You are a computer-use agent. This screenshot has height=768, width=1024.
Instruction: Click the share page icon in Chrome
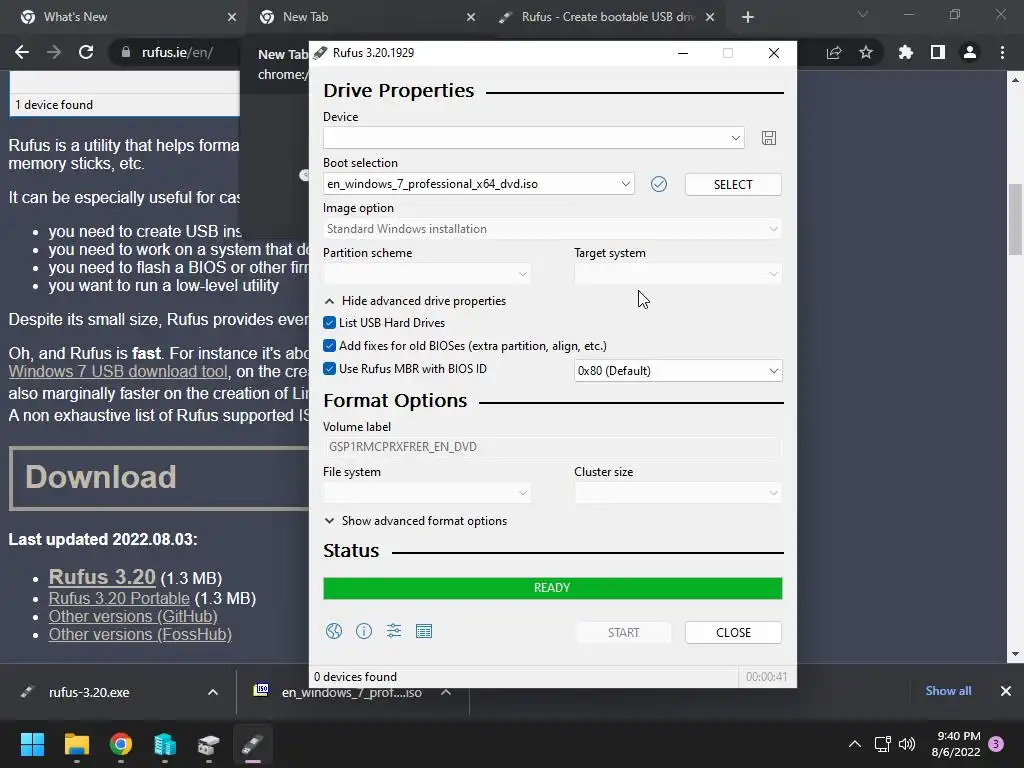point(834,52)
